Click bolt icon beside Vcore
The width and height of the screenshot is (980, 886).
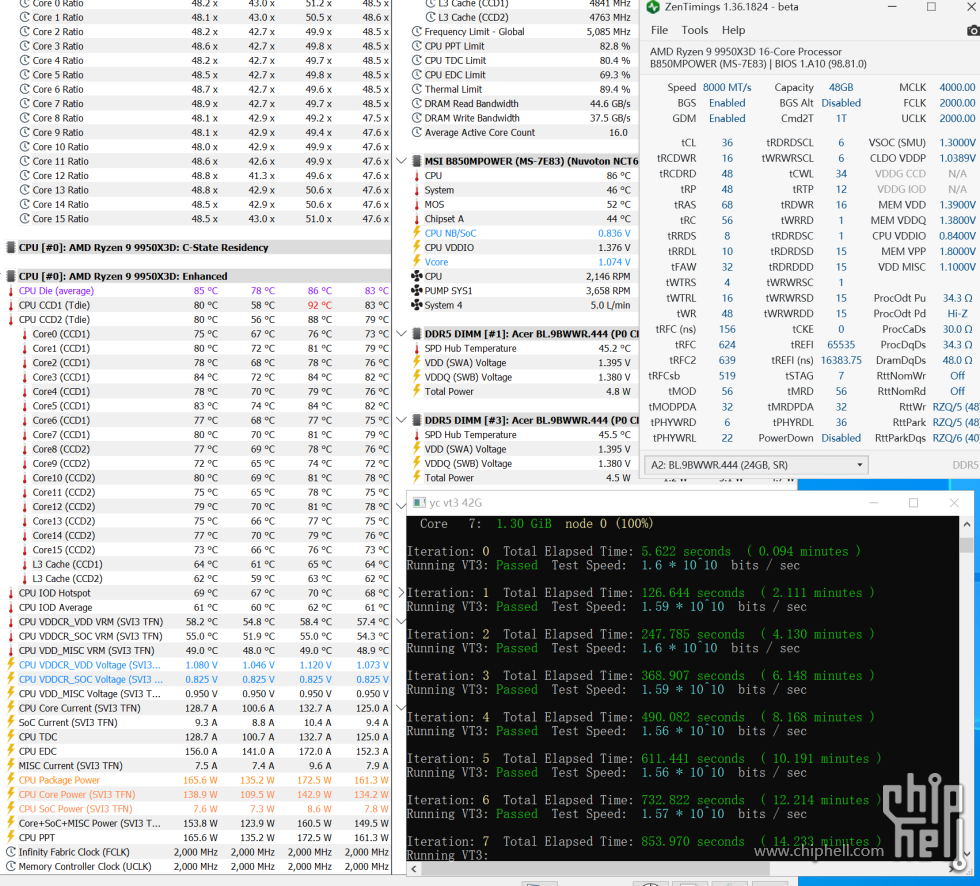(x=417, y=261)
